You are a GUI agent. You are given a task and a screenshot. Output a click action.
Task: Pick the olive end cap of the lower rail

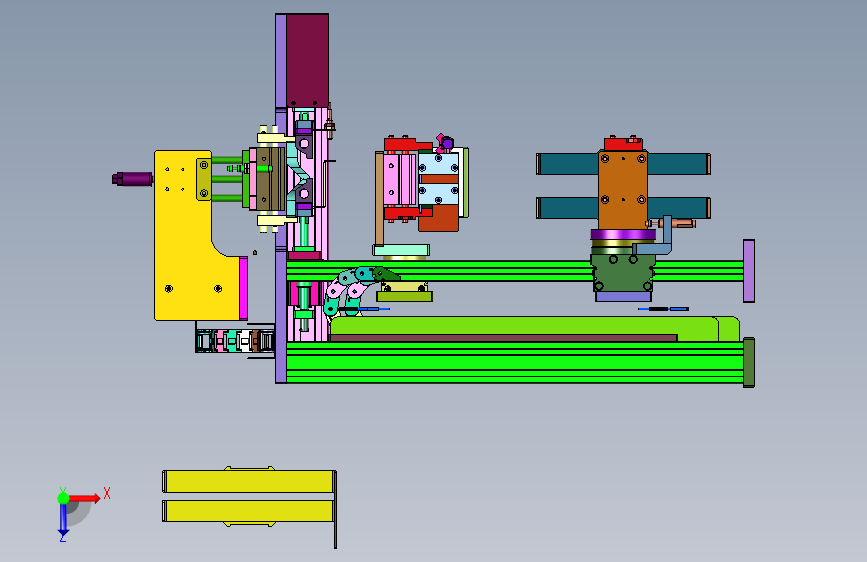749,362
